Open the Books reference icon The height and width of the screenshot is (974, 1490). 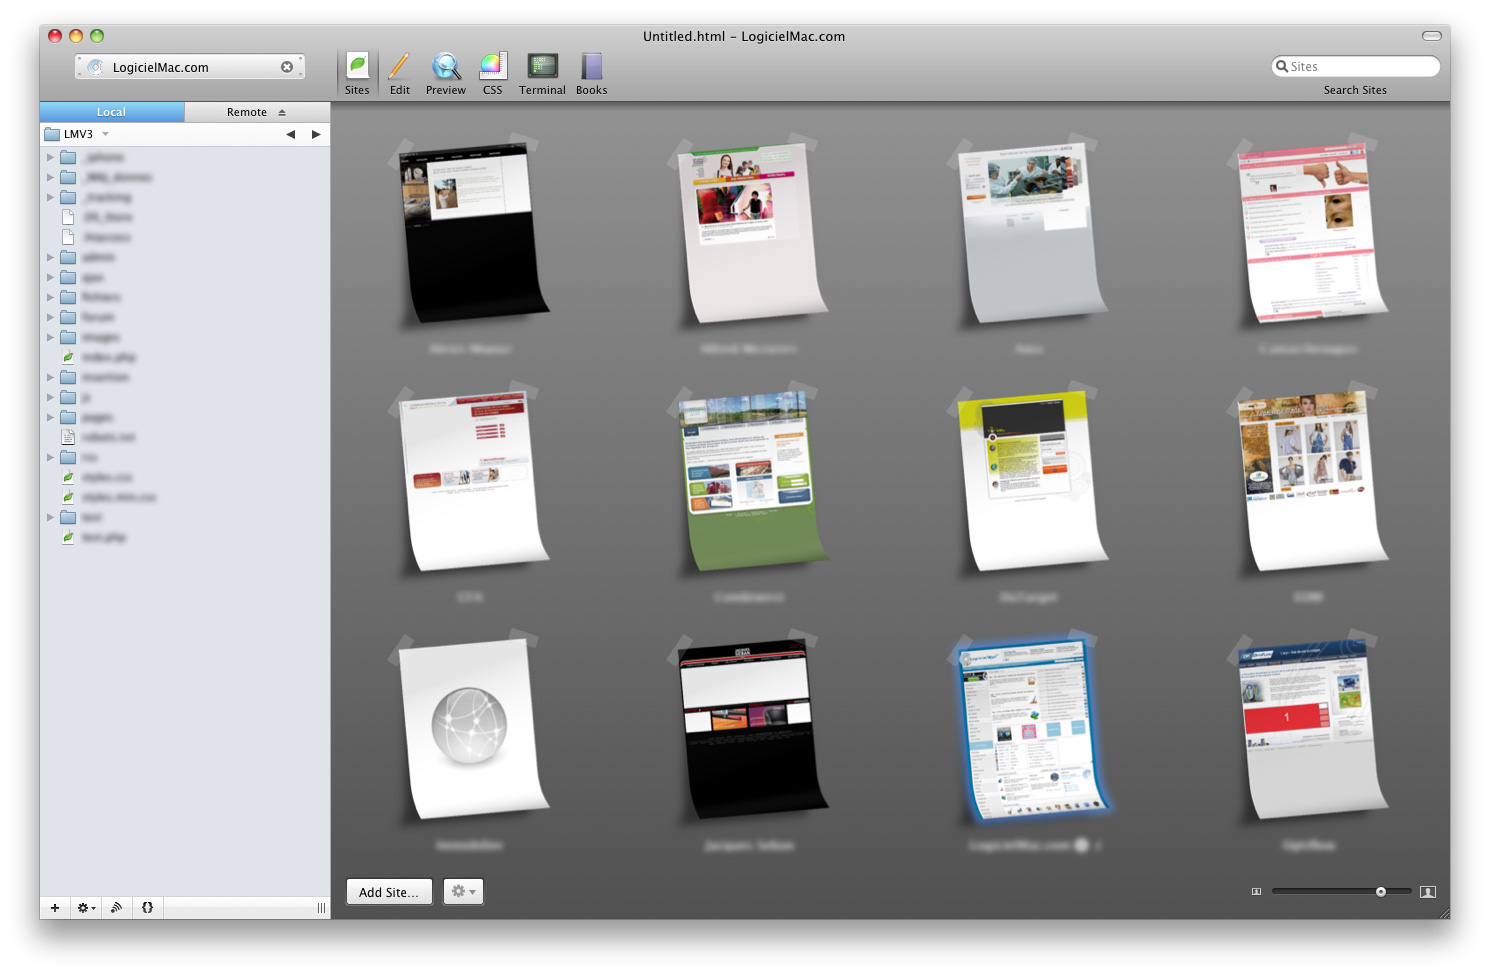pos(591,73)
